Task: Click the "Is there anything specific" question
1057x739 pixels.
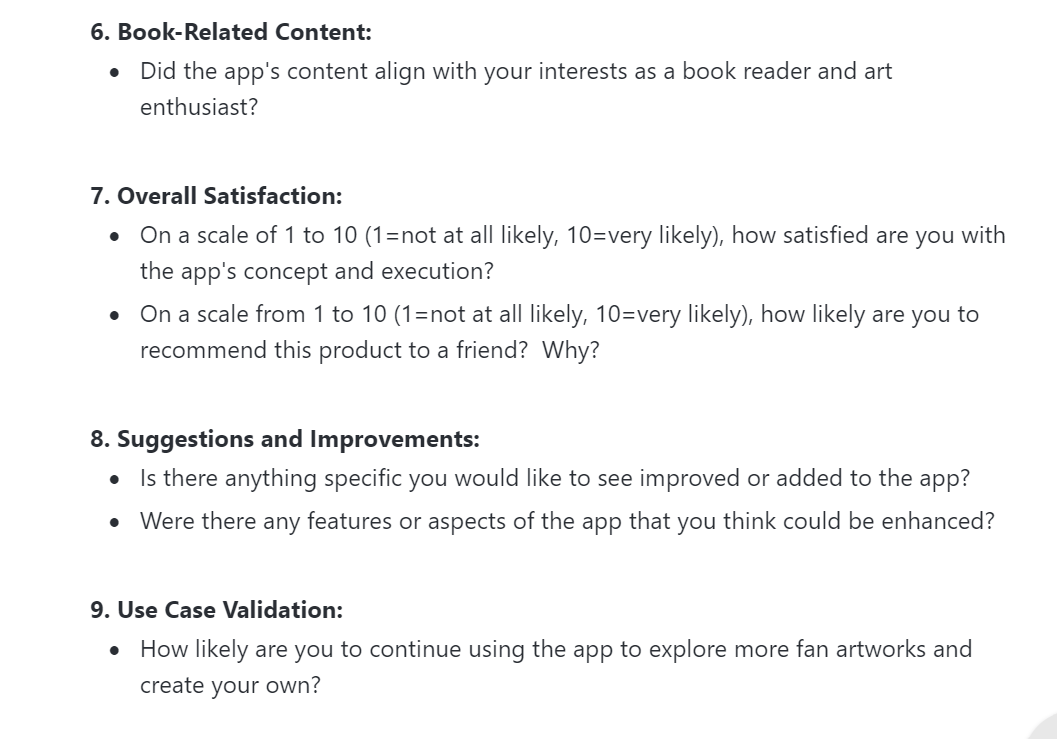Action: pyautogui.click(x=555, y=478)
